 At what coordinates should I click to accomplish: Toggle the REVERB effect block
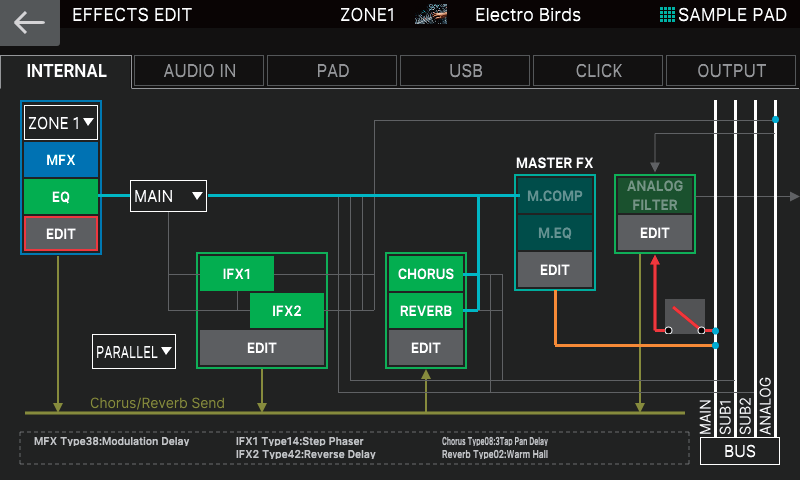425,311
